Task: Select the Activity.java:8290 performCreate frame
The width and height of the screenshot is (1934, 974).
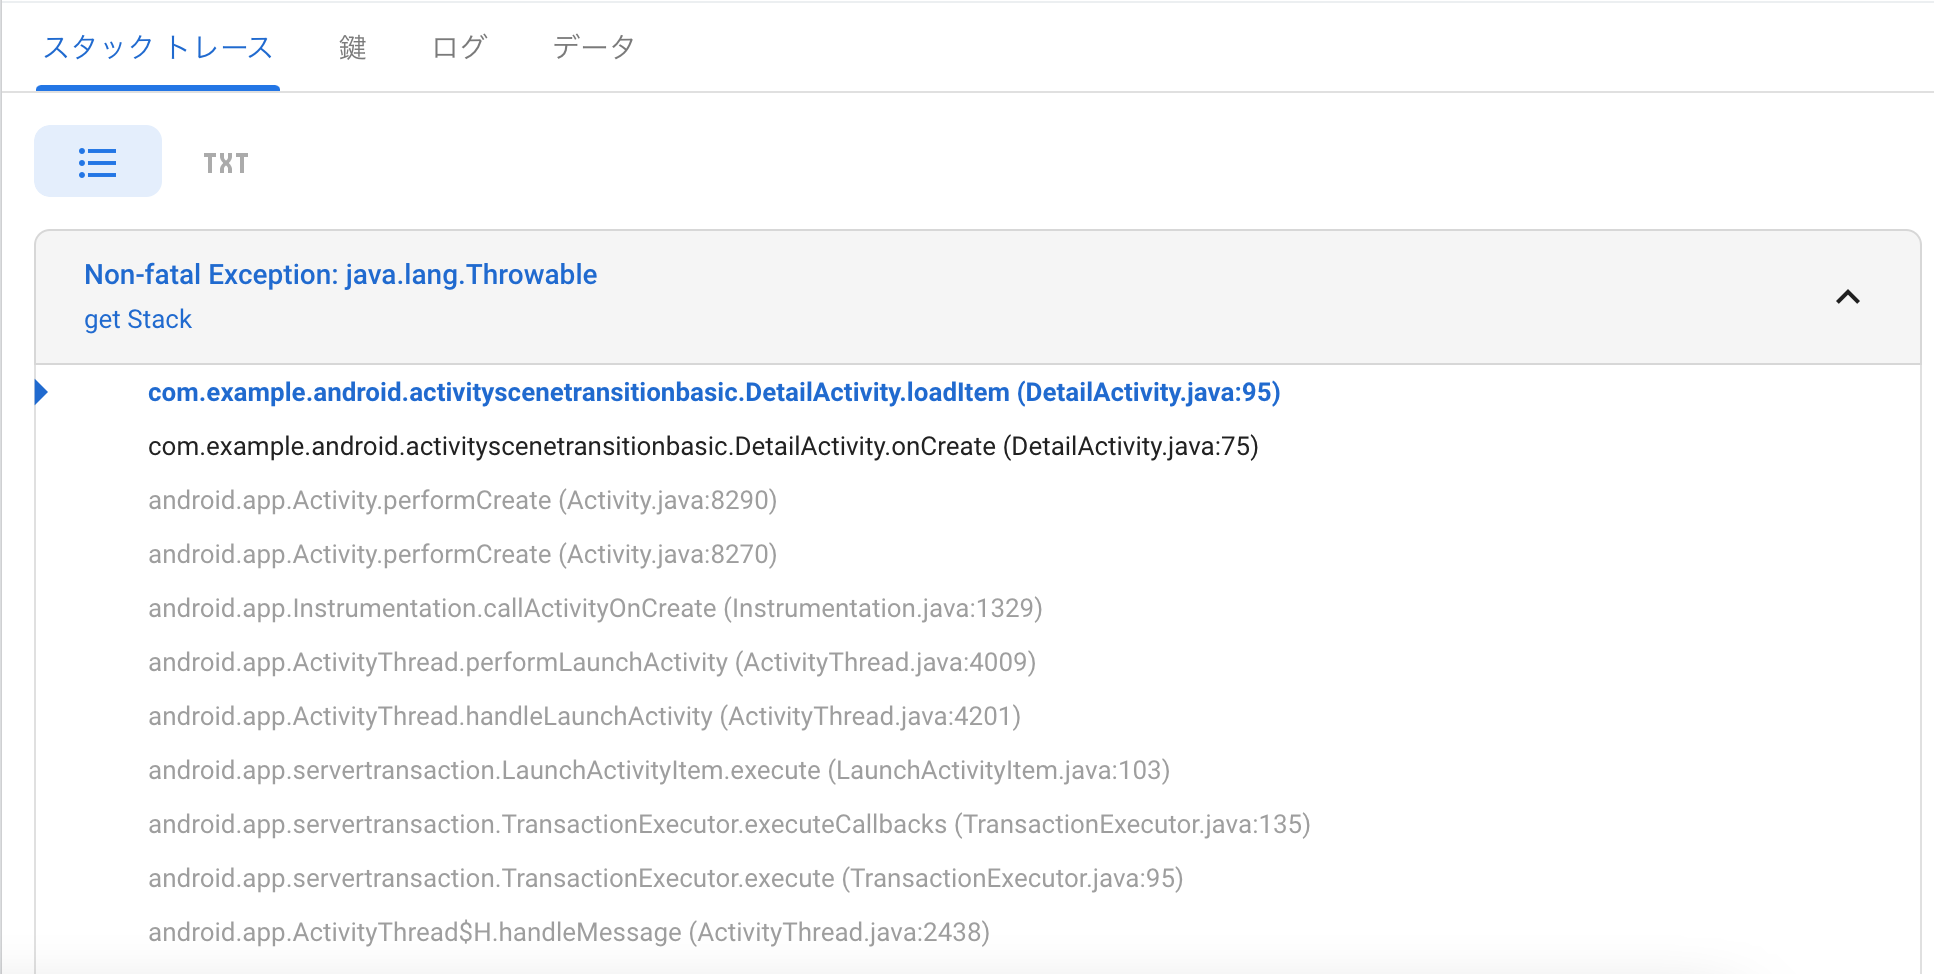Action: tap(462, 500)
